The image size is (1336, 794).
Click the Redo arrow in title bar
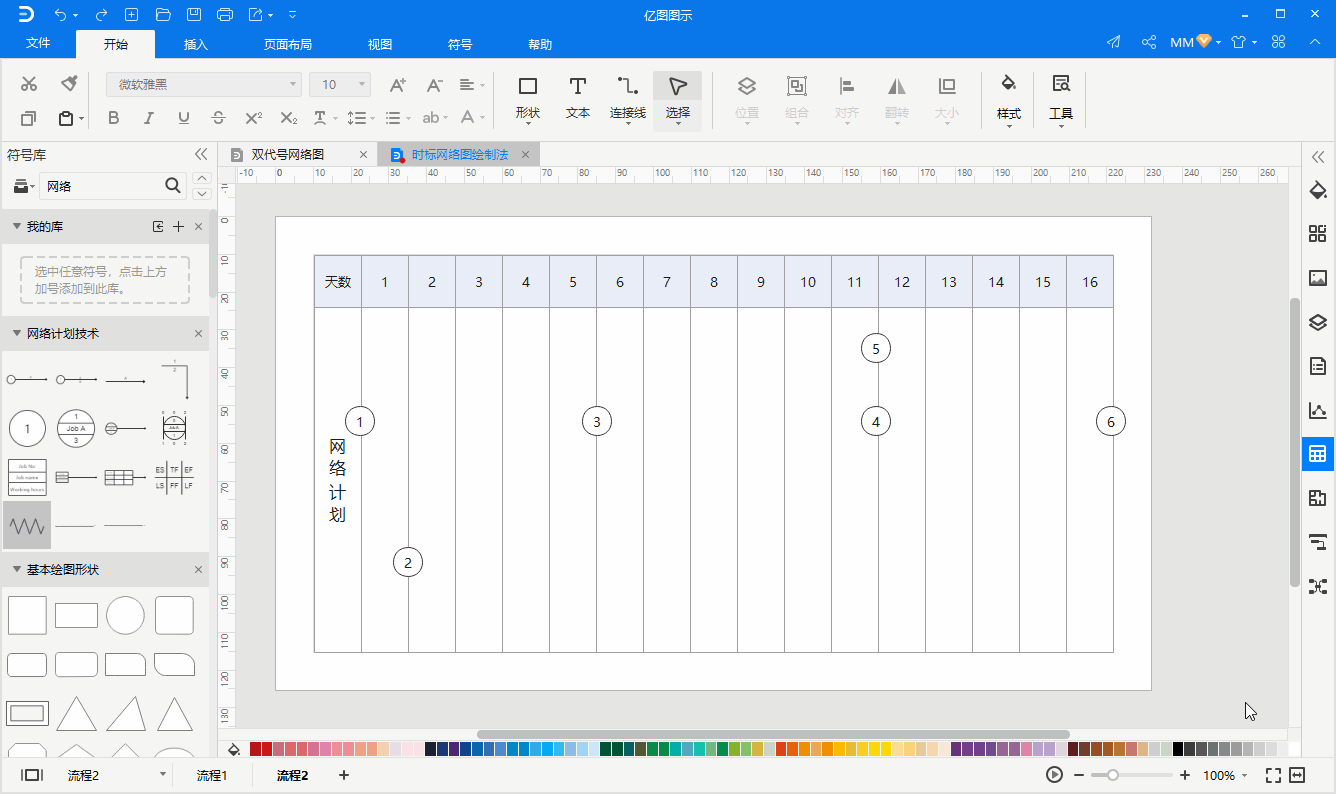[101, 15]
